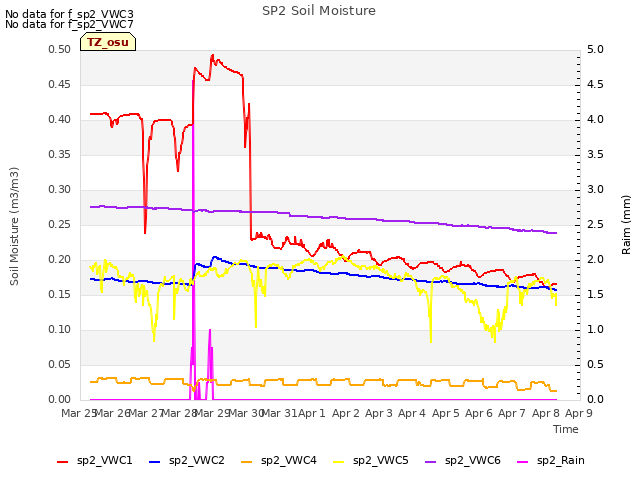Select the sp2_Rain legend label
The image size is (640, 480).
pos(561,460)
